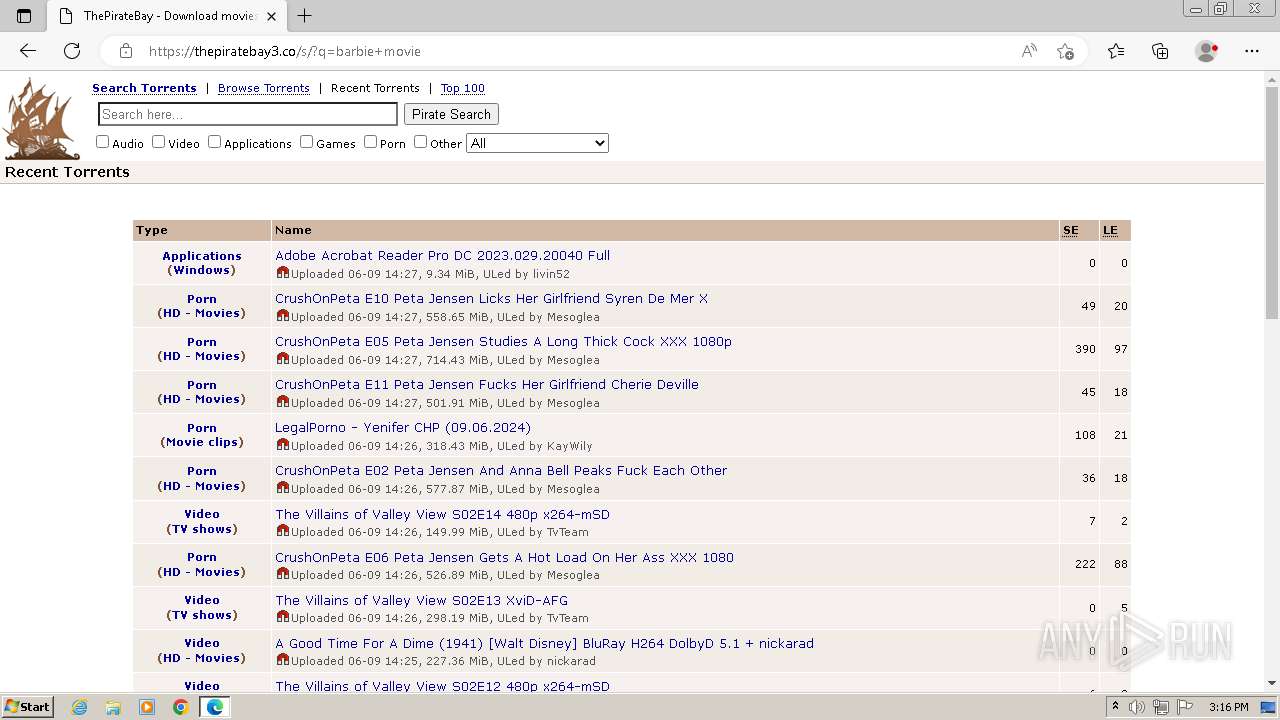Open the Favorites list icon
Viewport: 1280px width, 720px height.
click(1116, 51)
